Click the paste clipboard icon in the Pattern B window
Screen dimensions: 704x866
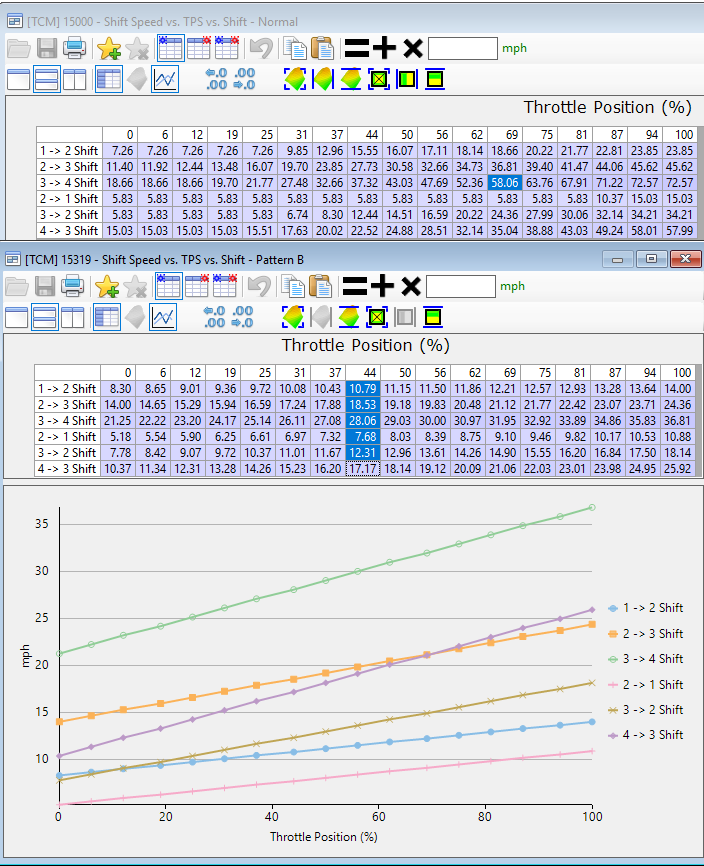coord(320,287)
